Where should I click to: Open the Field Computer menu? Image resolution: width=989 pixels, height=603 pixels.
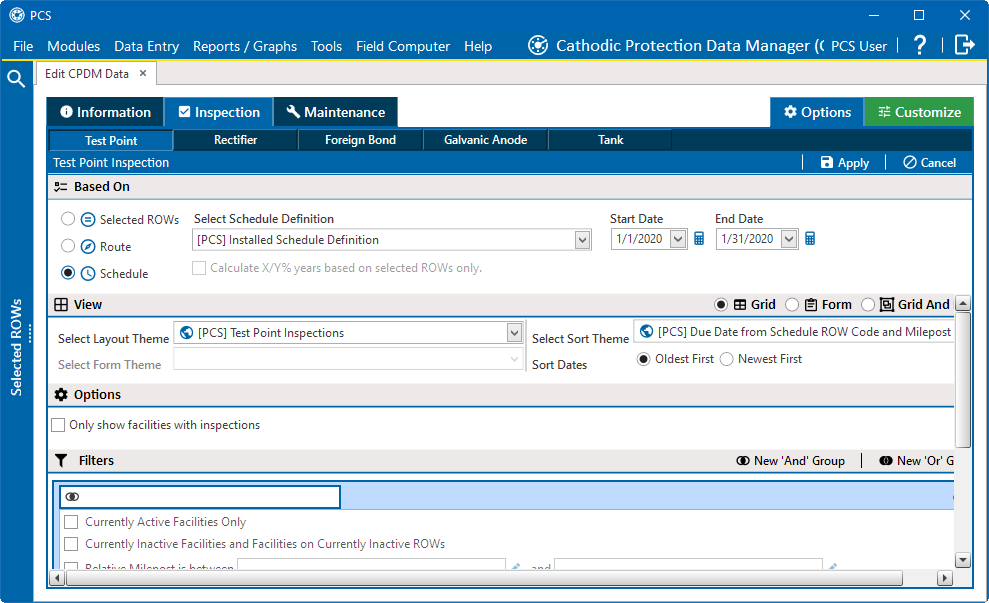403,46
